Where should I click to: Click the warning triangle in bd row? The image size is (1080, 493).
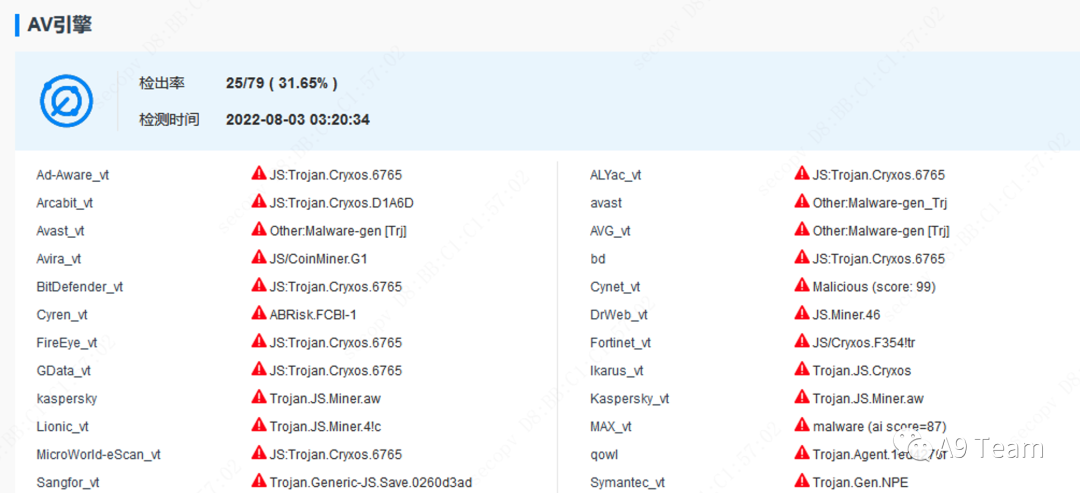pos(802,258)
